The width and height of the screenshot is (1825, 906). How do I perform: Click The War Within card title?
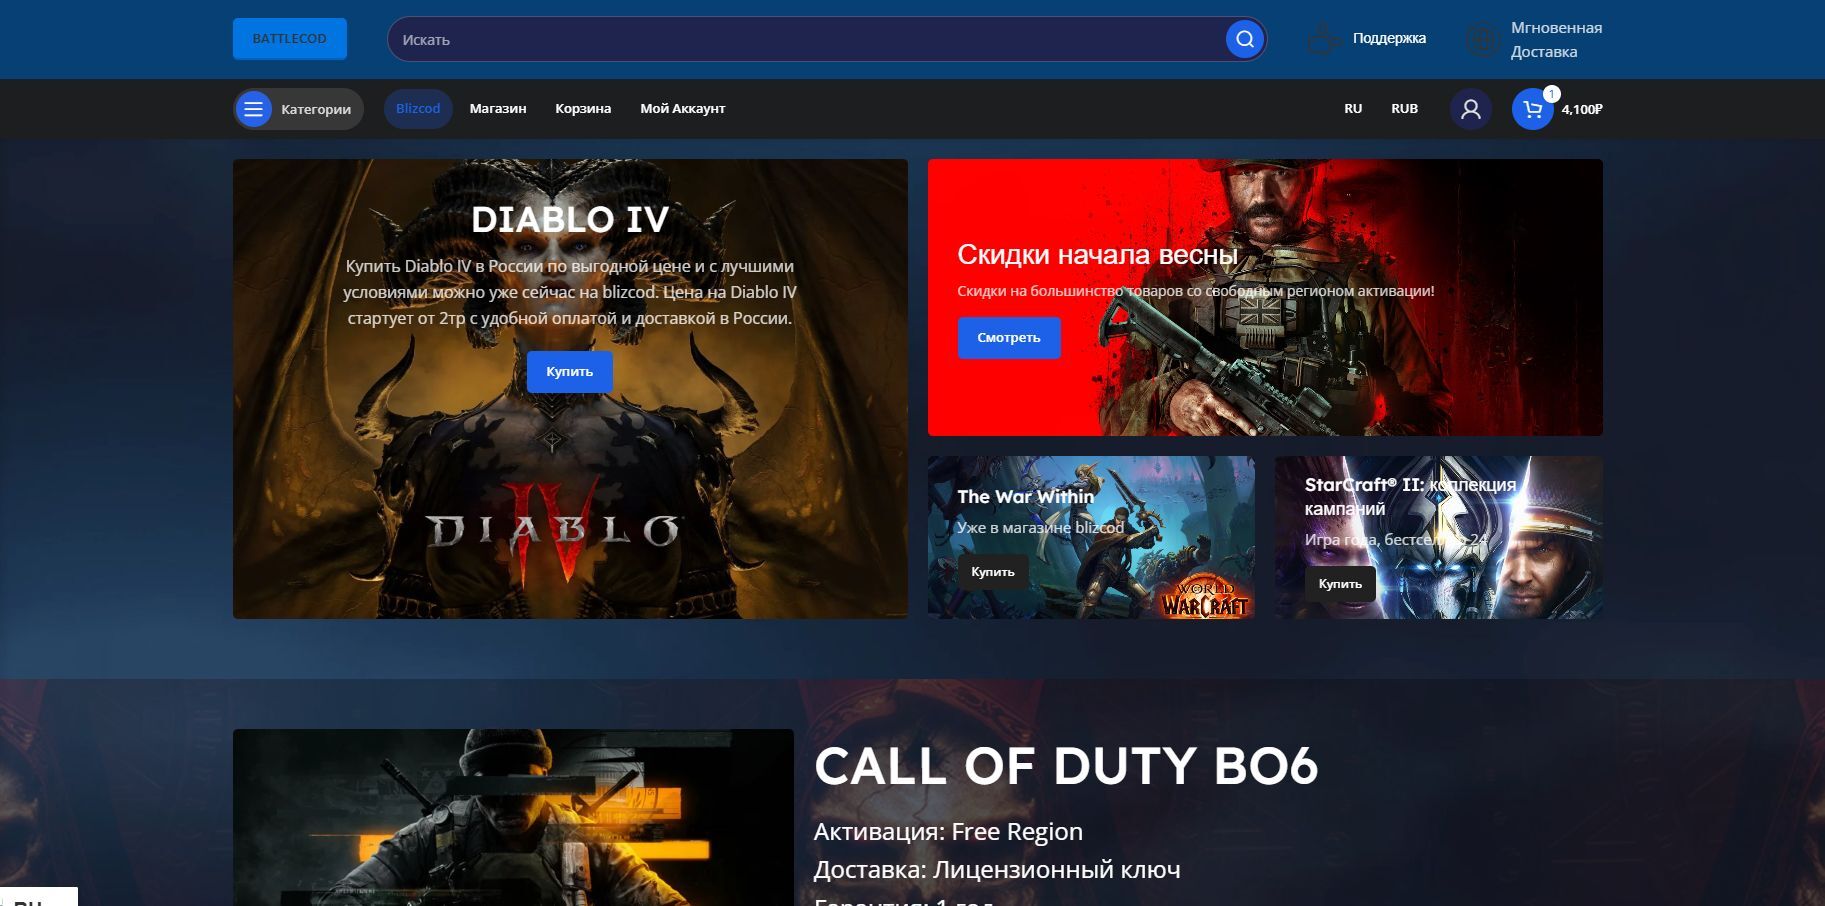click(x=1026, y=496)
